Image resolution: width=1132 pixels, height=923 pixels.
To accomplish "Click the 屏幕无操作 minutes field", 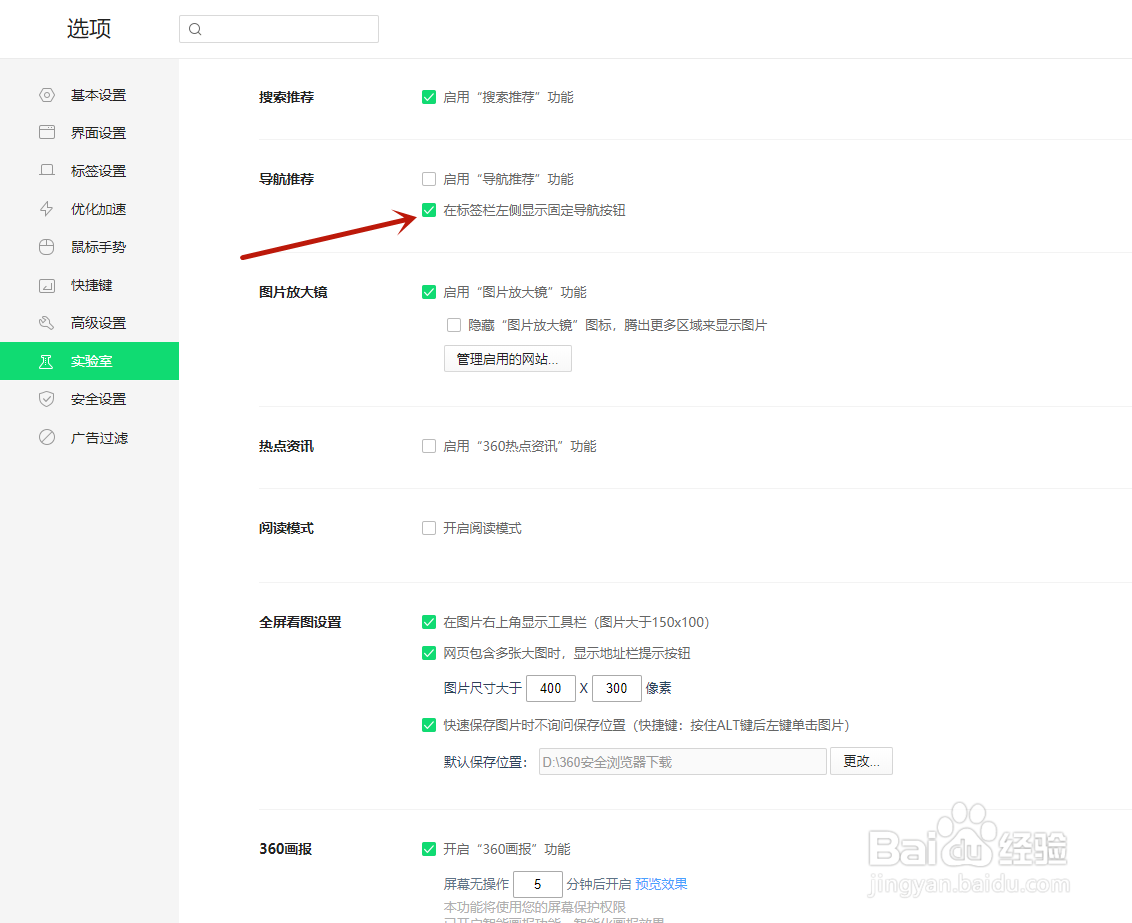I will click(x=538, y=884).
